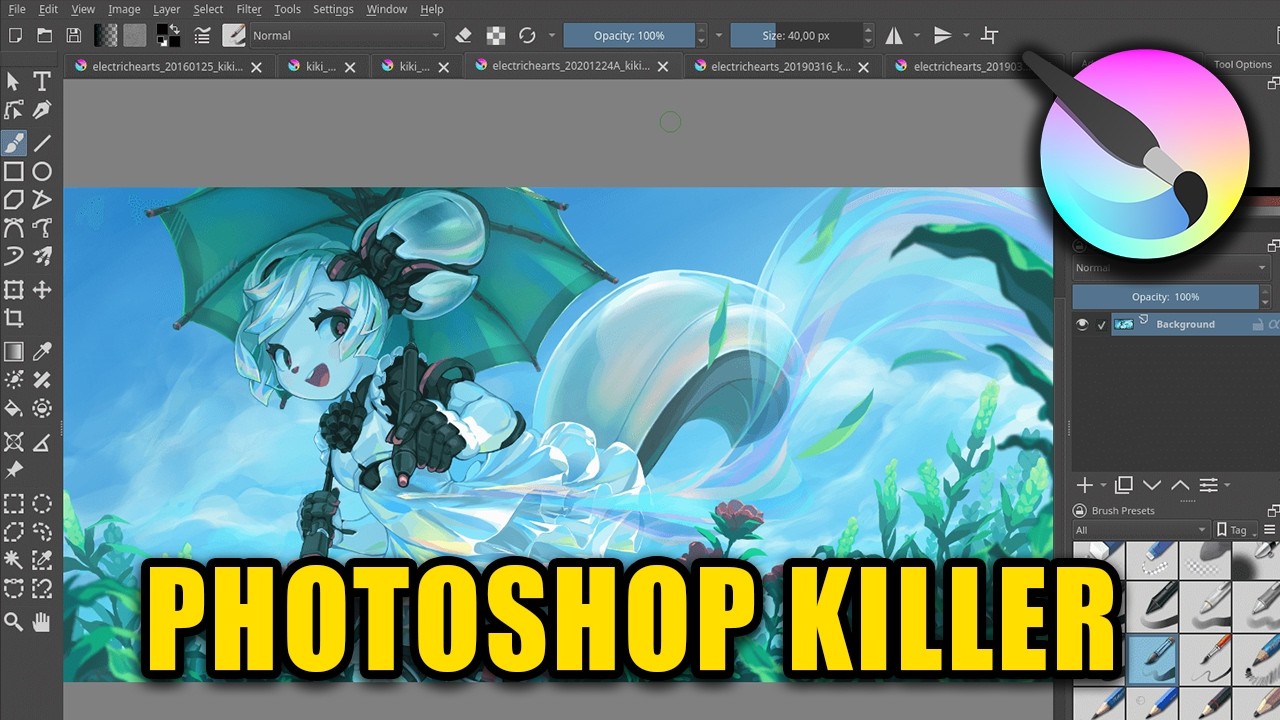Image resolution: width=1280 pixels, height=720 pixels.
Task: Select the Zoom magnifier tool
Action: [14, 622]
